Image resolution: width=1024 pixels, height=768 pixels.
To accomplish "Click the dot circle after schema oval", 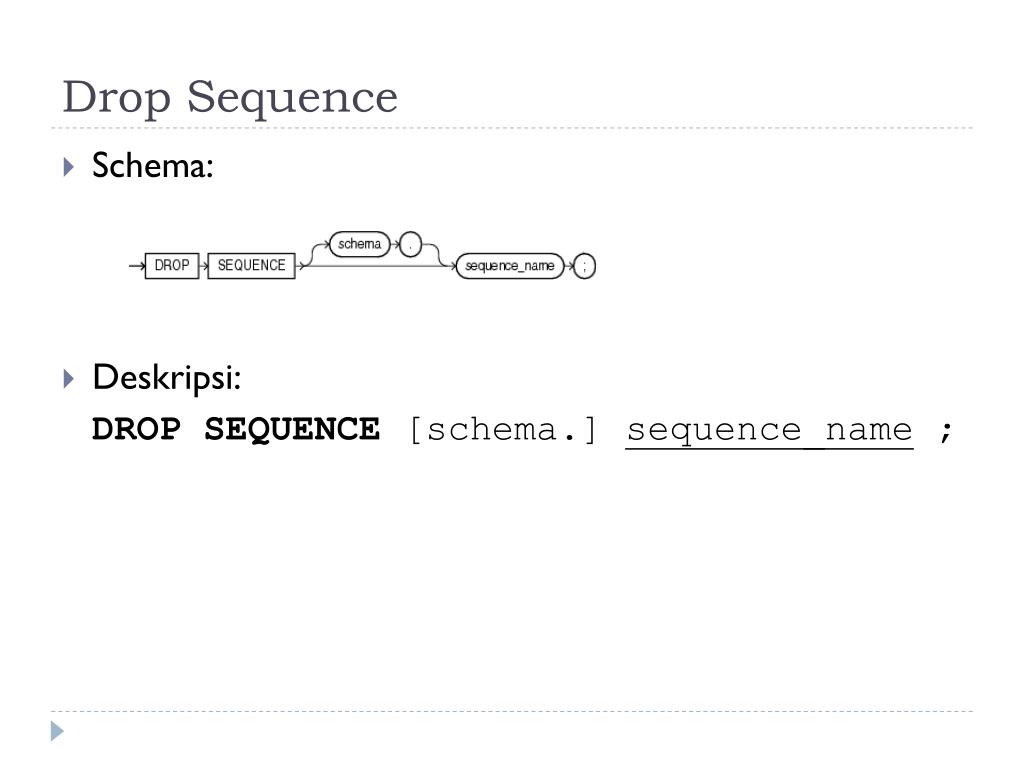I will [x=410, y=245].
